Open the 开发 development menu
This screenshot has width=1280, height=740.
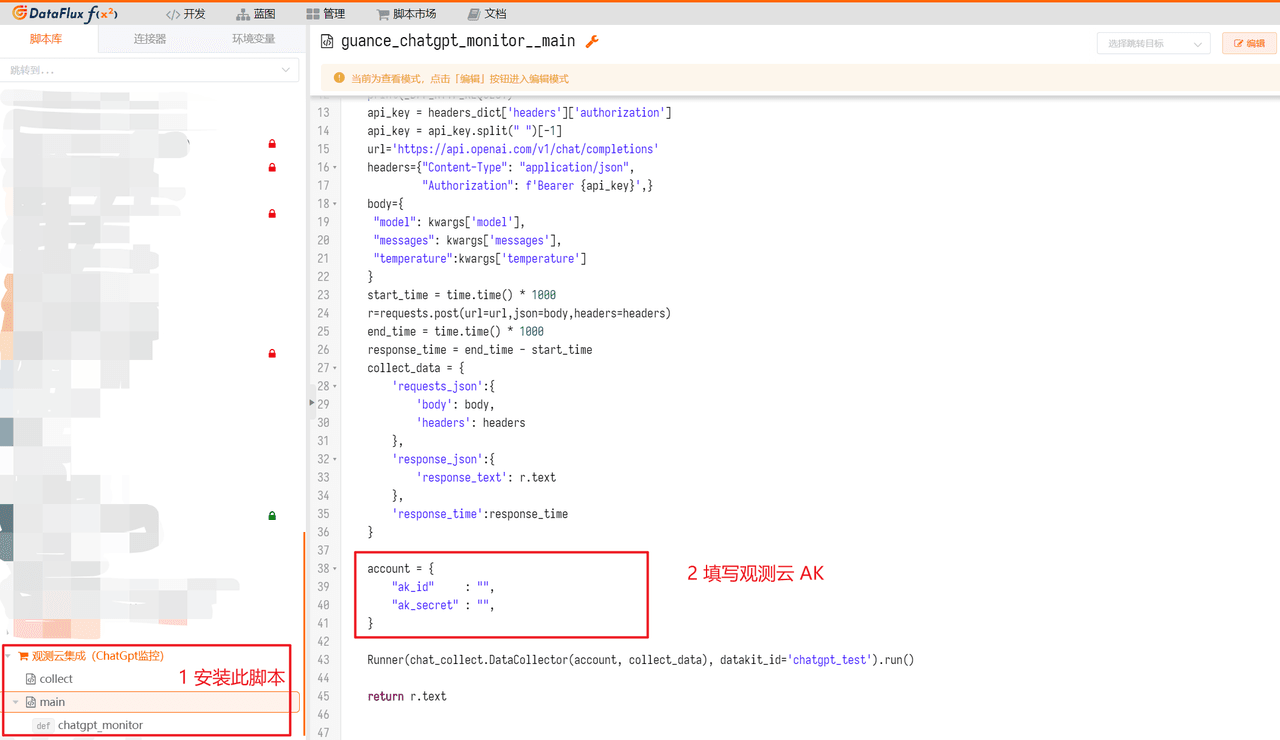pyautogui.click(x=185, y=14)
